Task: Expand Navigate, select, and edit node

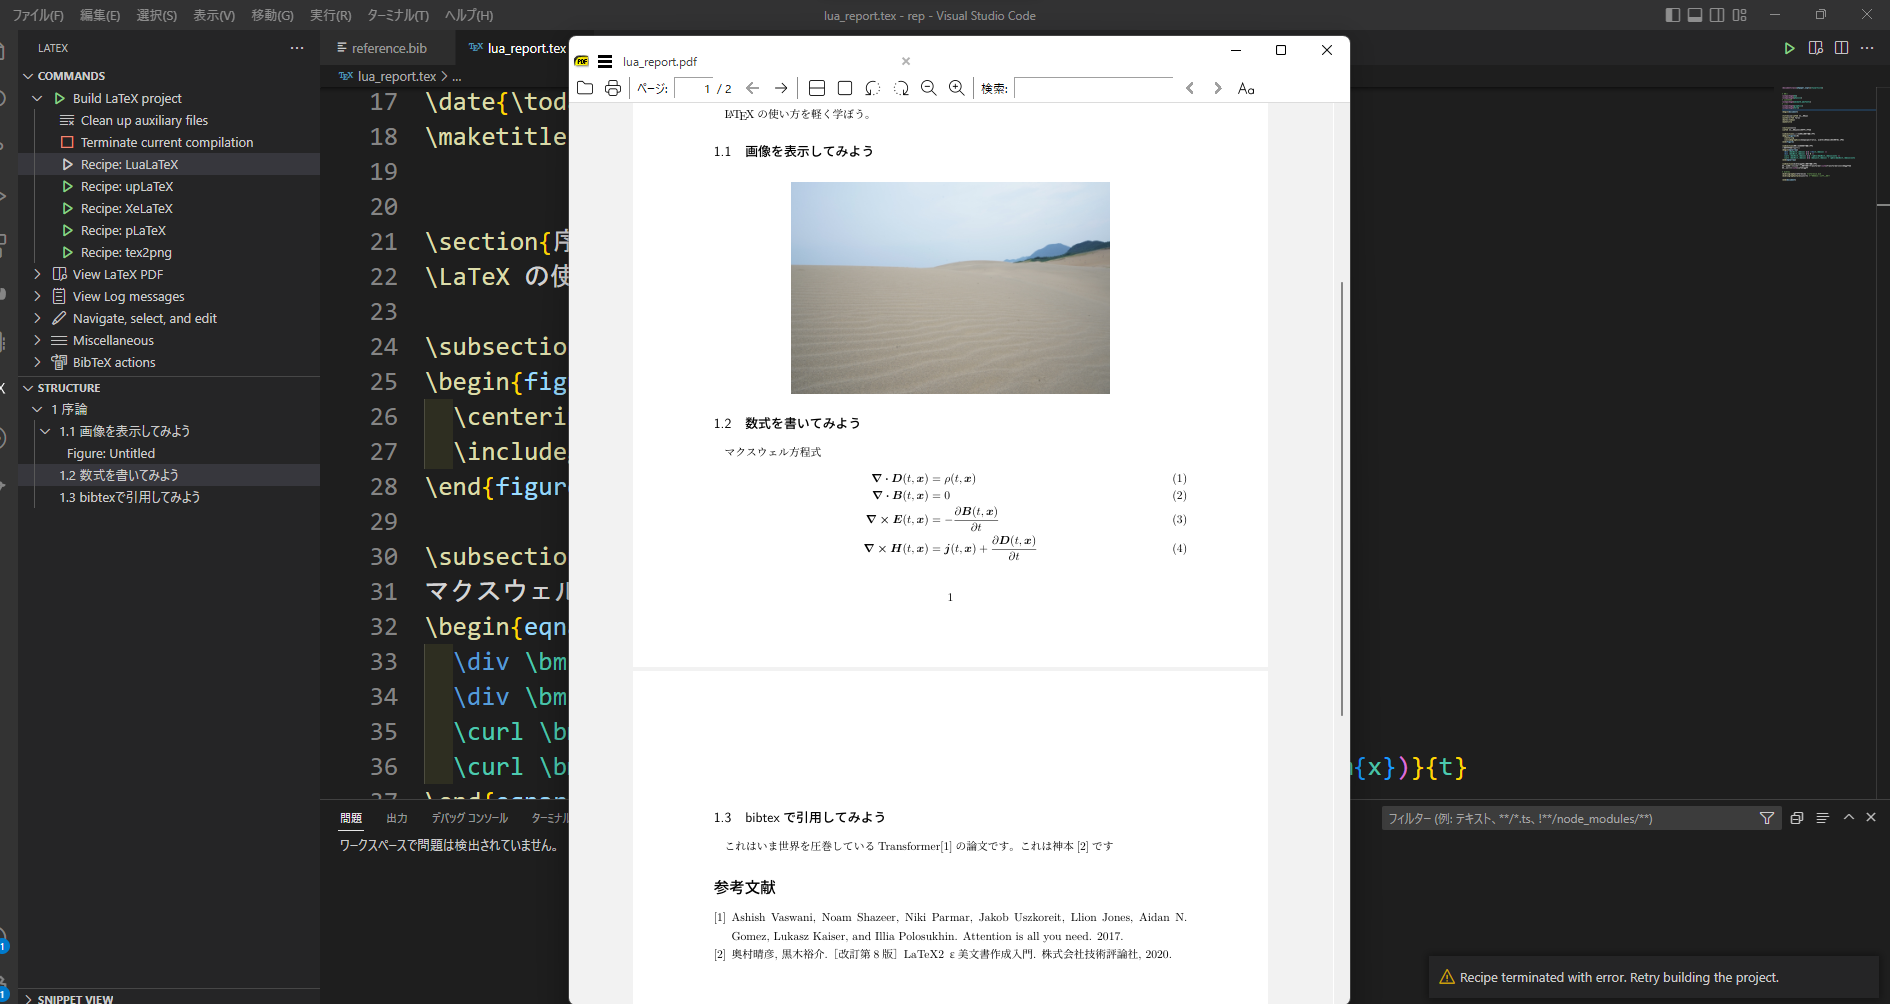Action: click(37, 318)
